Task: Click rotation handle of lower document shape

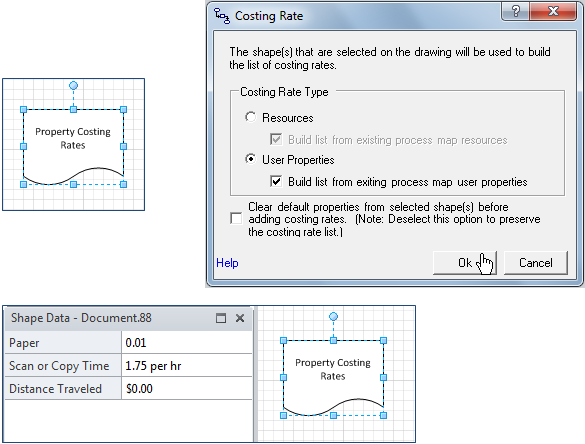Action: click(x=334, y=317)
